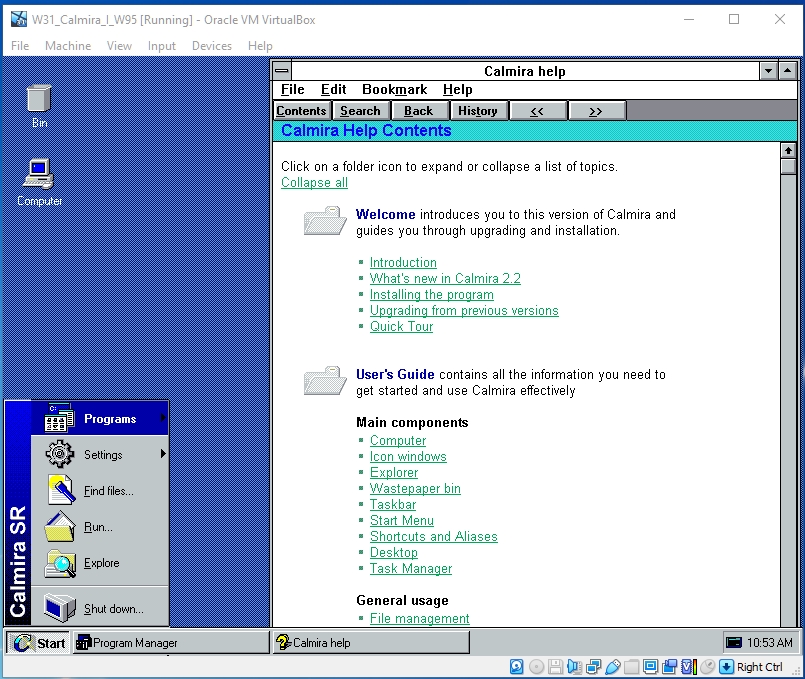Click the help scrollbar thumb

pyautogui.click(x=788, y=167)
